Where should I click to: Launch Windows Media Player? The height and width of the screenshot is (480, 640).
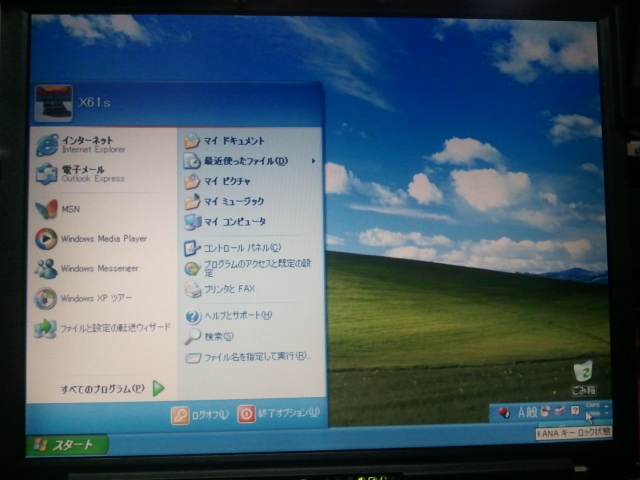point(91,239)
